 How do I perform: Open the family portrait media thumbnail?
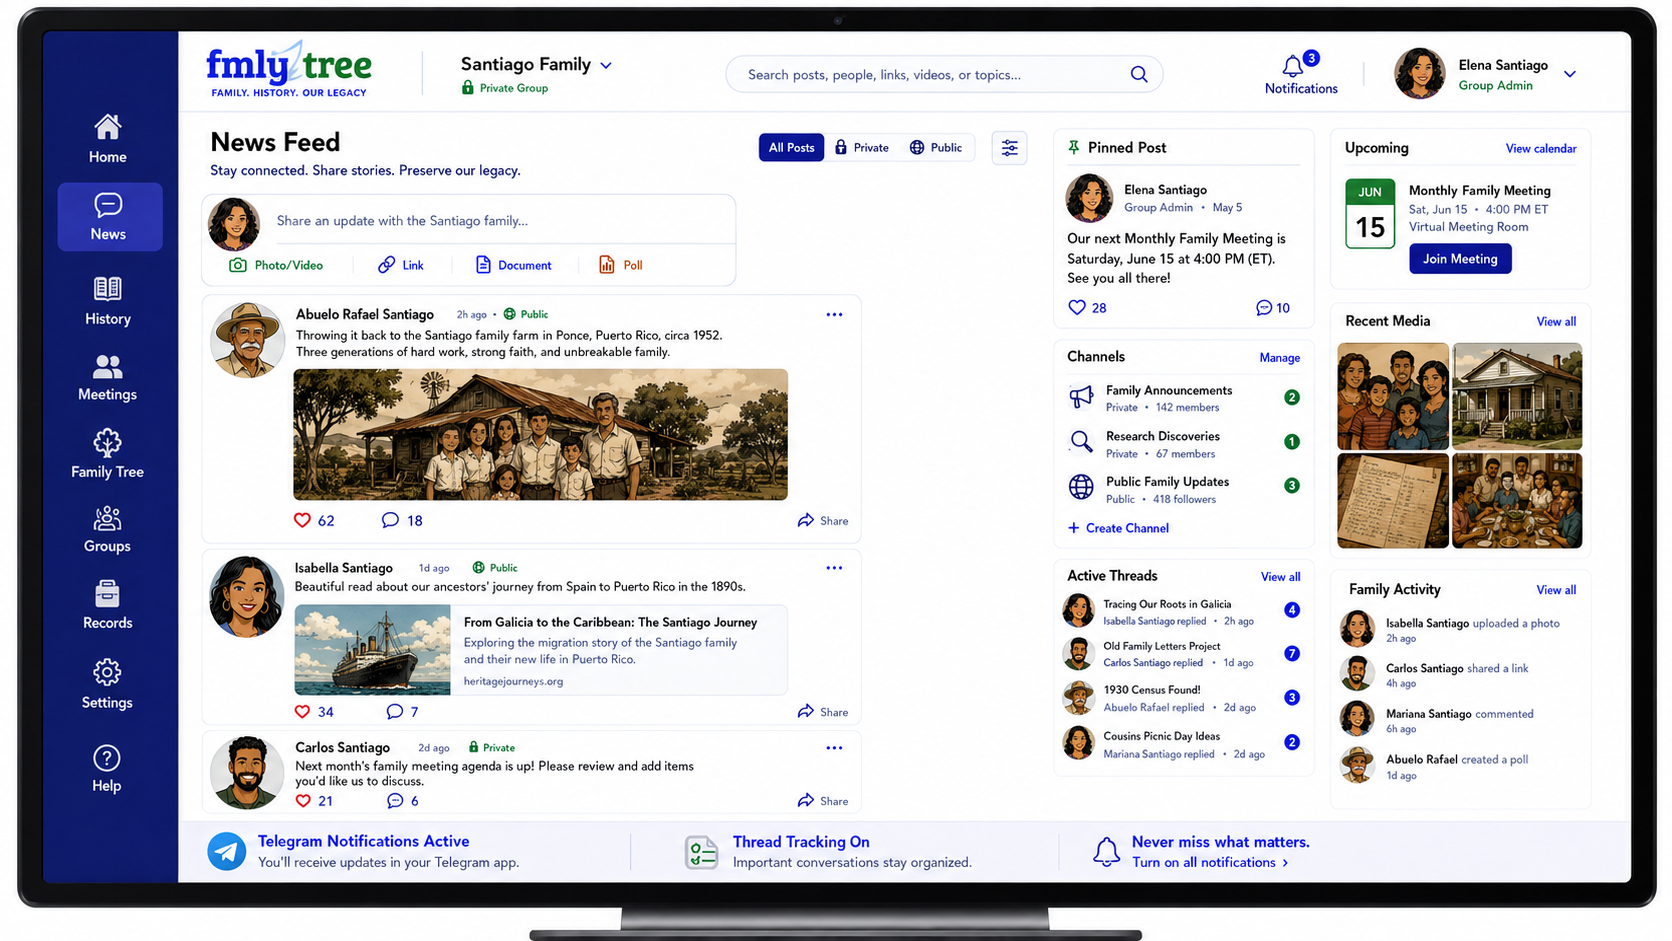click(1393, 396)
